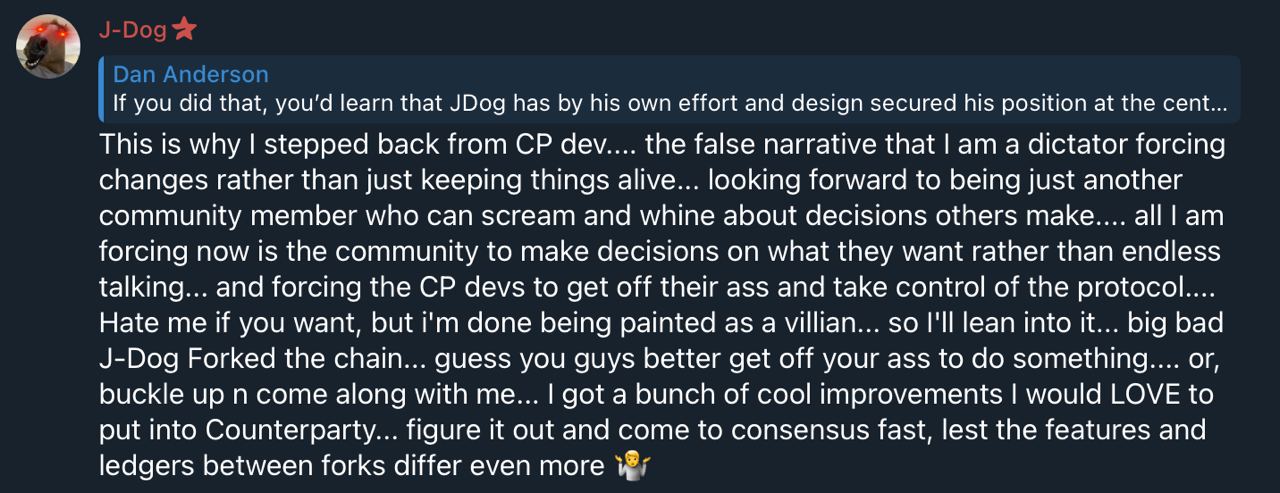This screenshot has width=1280, height=493.
Task: Click the shrugging person emoji at message end
Action: point(634,466)
